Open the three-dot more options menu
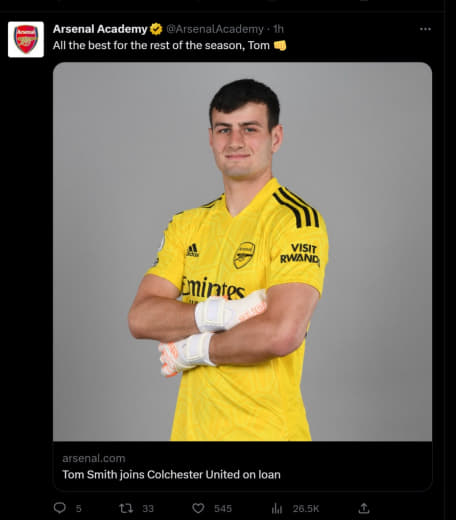This screenshot has height=520, width=456. (425, 29)
